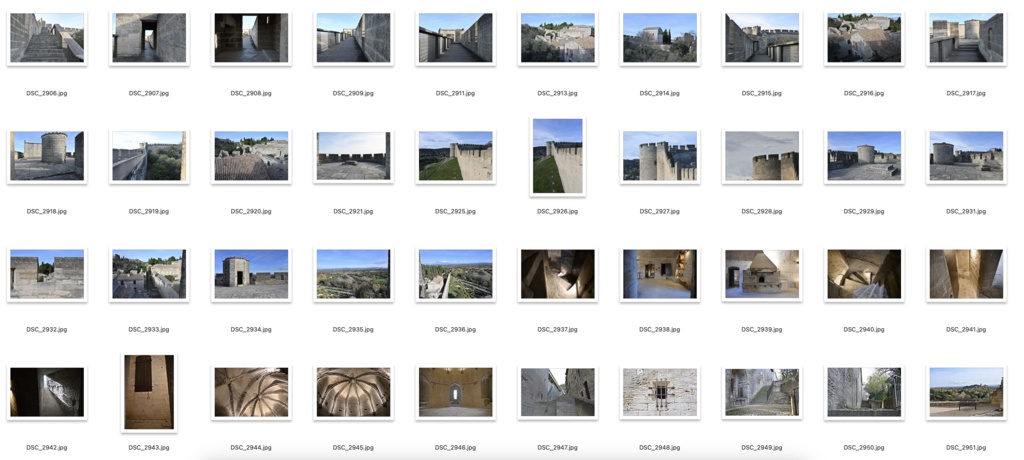
Task: Select the DSC_2921.jpg thumbnail
Action: pyautogui.click(x=353, y=156)
